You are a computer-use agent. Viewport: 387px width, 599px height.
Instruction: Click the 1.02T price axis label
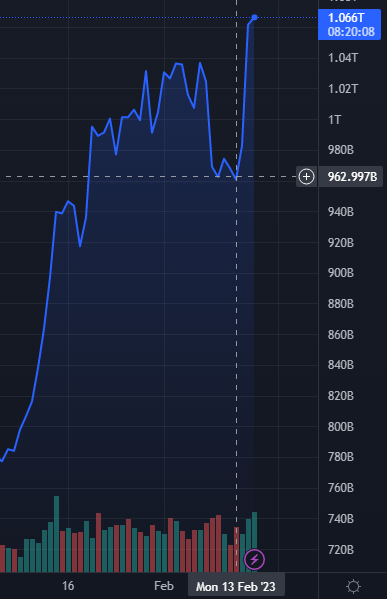coord(343,89)
